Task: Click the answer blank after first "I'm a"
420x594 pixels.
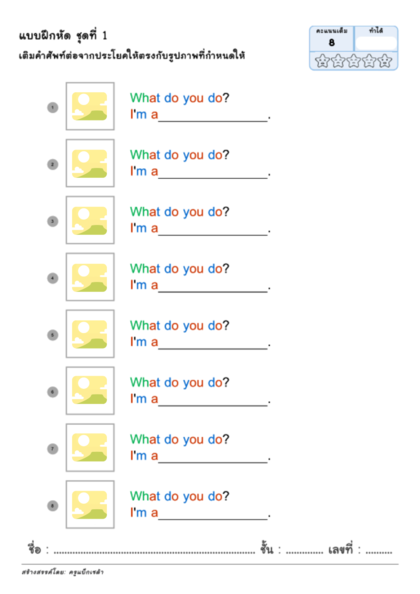Action: pyautogui.click(x=213, y=117)
